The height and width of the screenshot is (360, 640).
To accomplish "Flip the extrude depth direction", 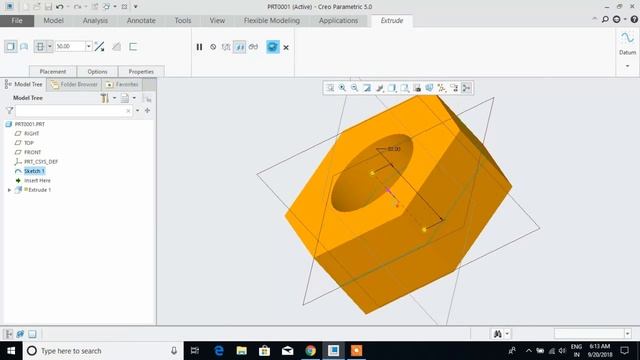I will pos(99,47).
